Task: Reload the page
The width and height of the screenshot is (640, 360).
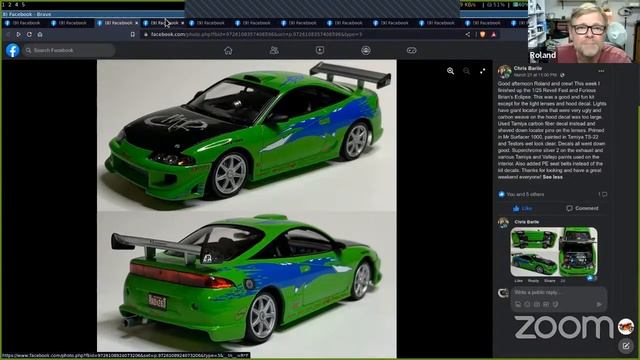Action: [x=29, y=34]
